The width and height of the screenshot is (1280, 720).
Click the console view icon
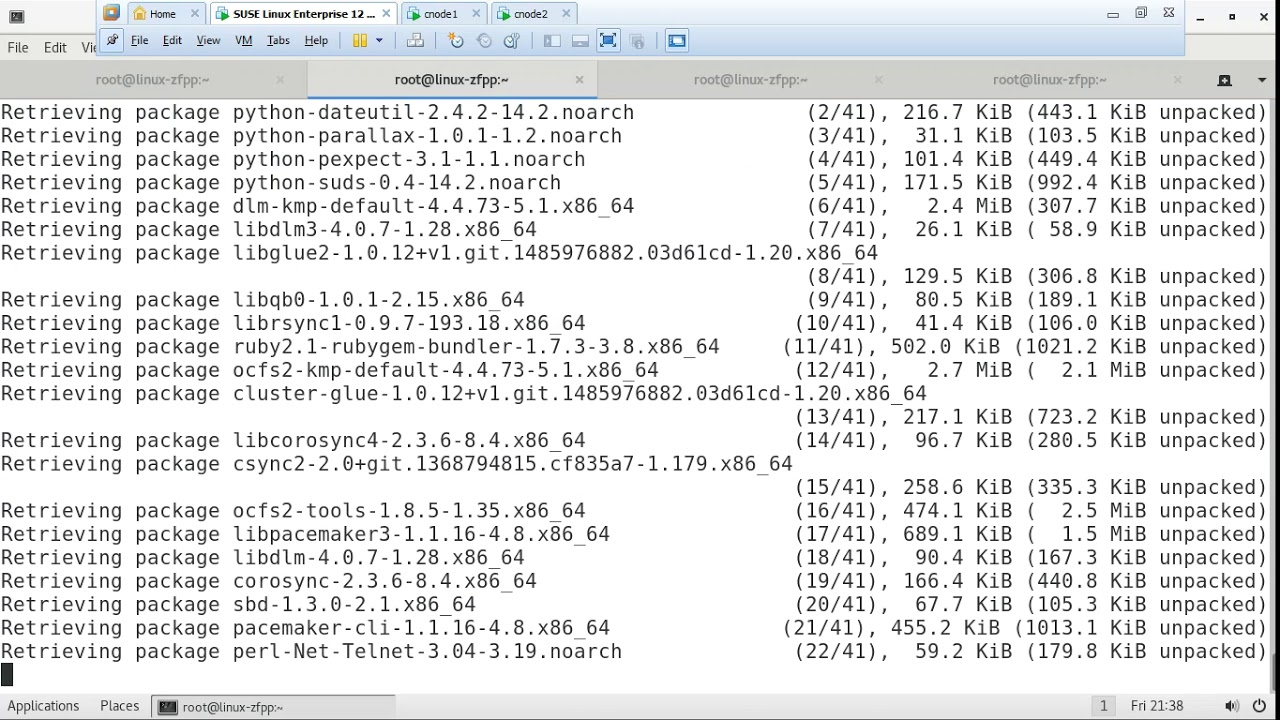pos(677,40)
